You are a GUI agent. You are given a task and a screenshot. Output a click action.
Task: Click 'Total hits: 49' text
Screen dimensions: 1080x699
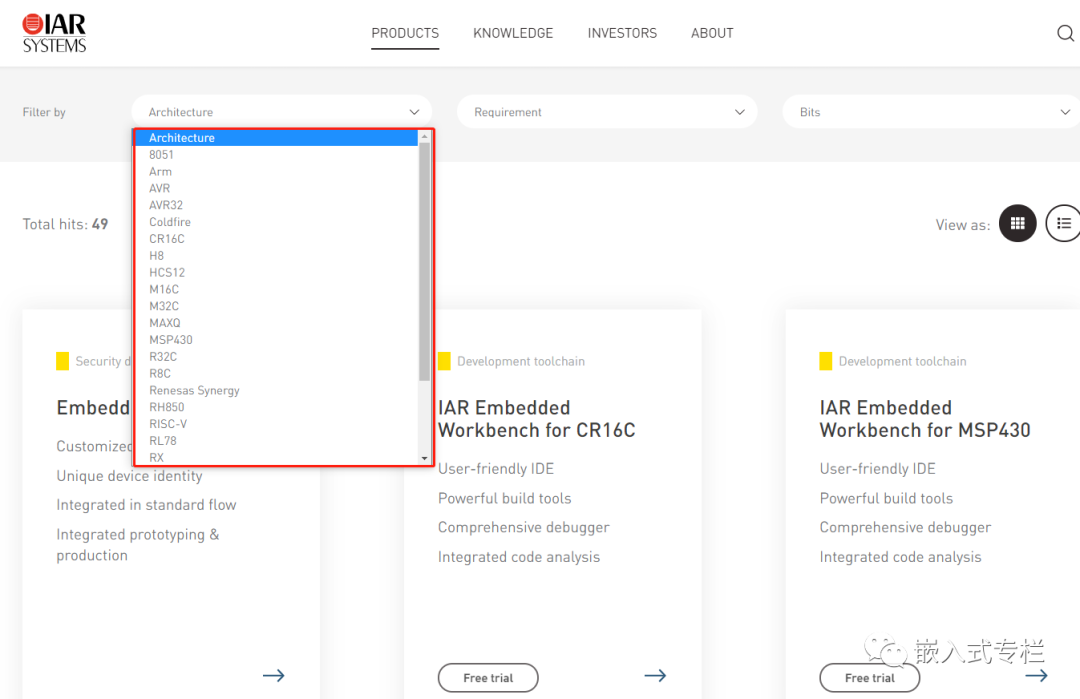tap(65, 224)
